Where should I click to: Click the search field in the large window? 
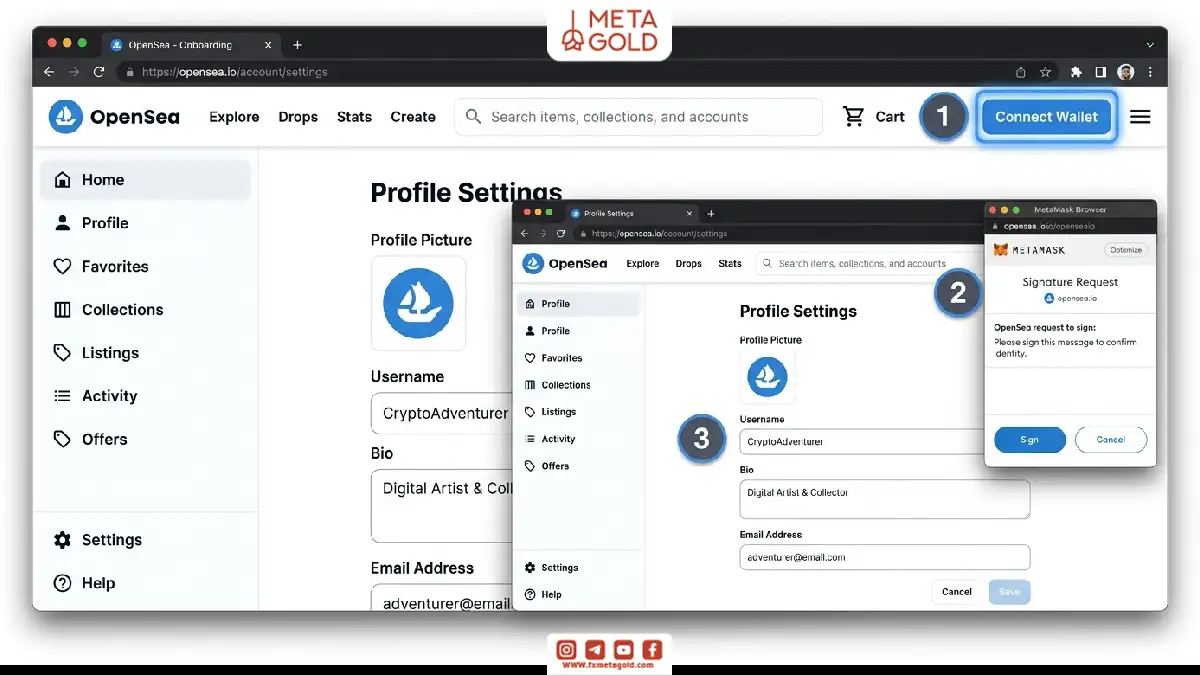(638, 117)
